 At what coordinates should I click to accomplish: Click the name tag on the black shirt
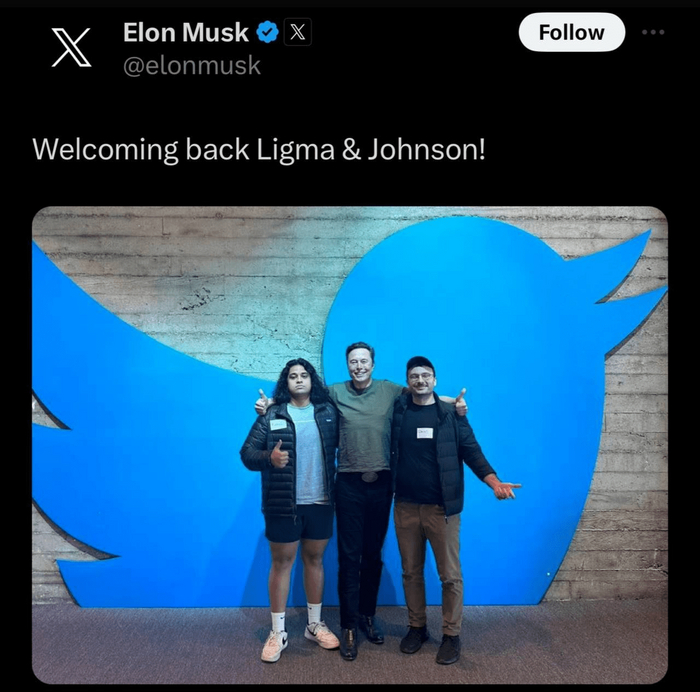tap(425, 433)
